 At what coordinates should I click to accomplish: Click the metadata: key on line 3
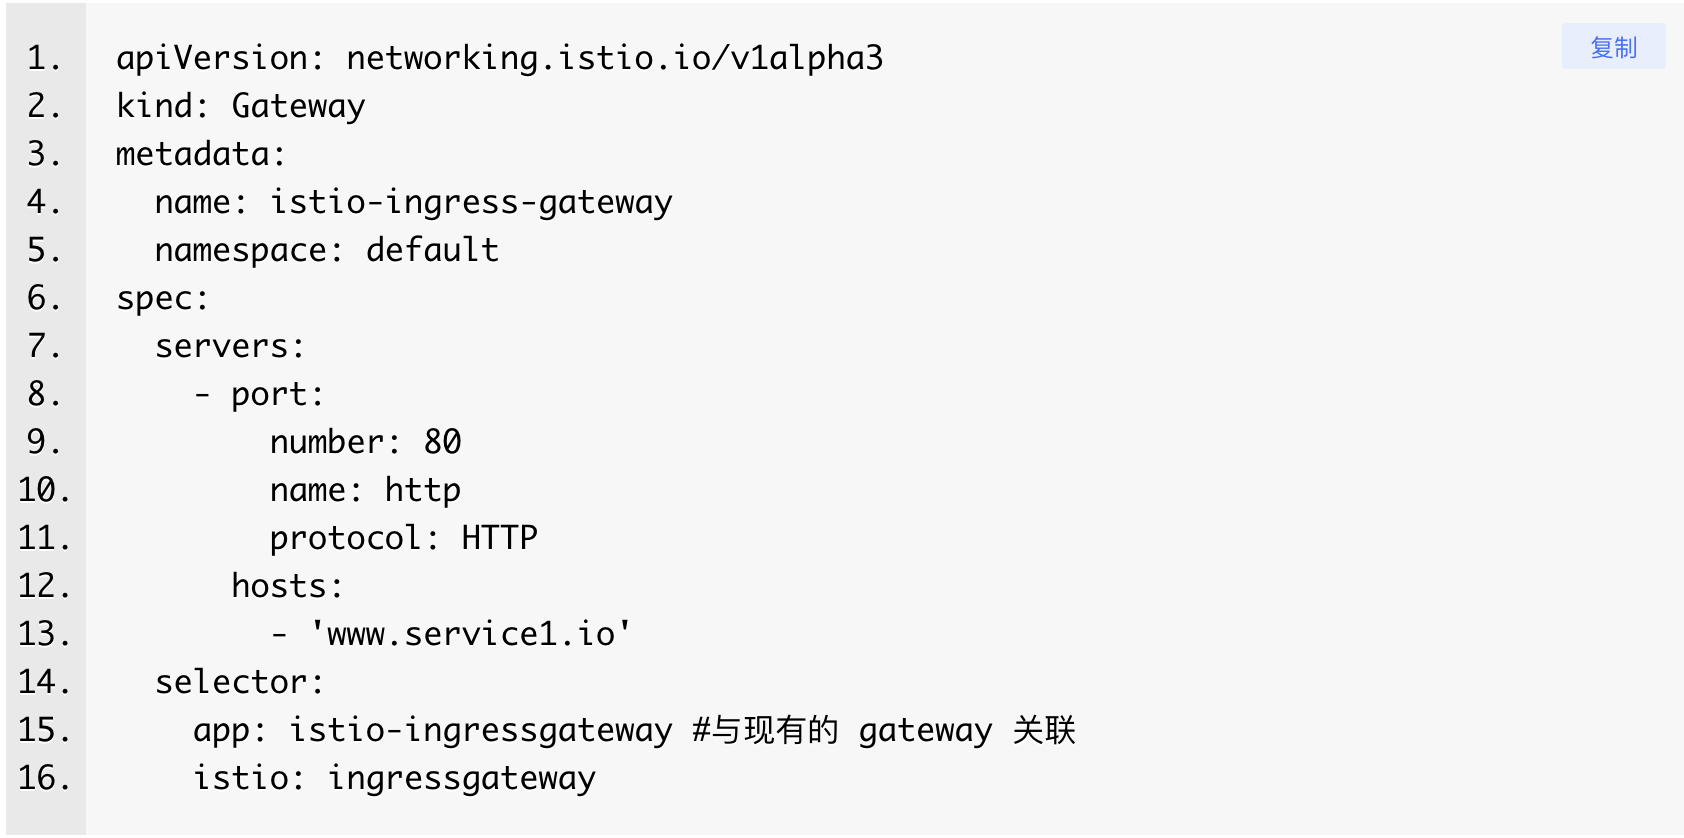pos(201,154)
